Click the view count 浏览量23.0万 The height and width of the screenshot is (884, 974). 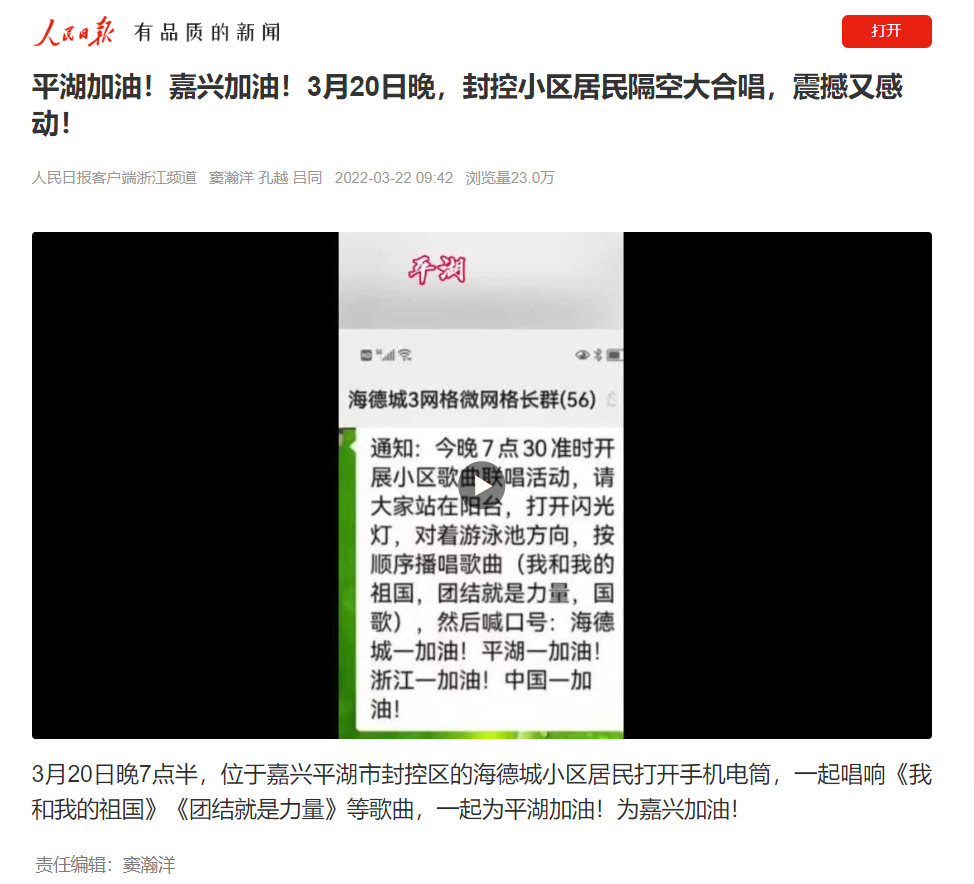509,178
